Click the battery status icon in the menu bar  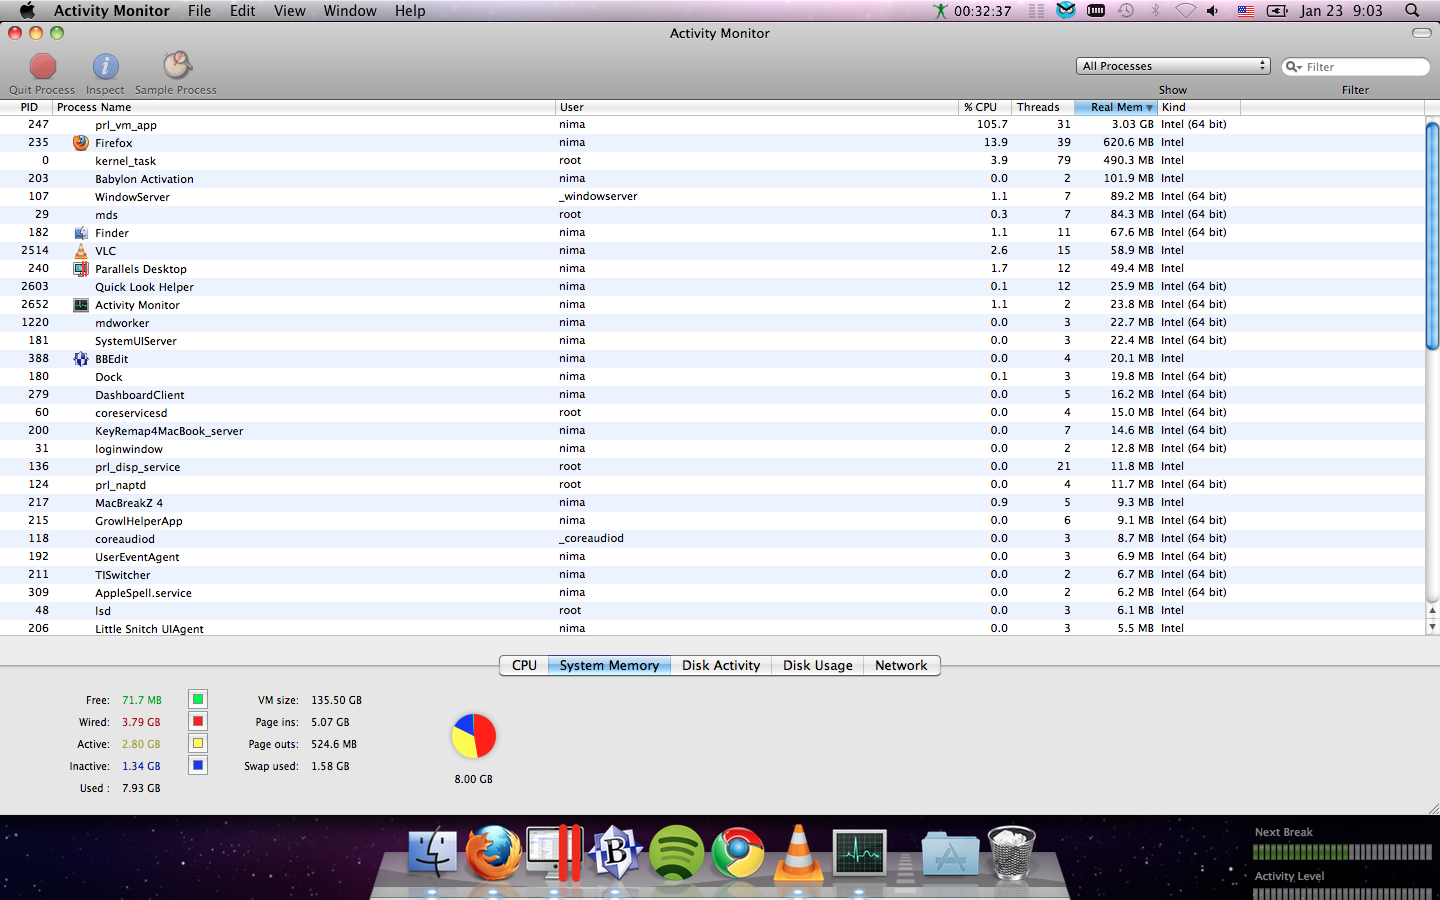coord(1277,10)
